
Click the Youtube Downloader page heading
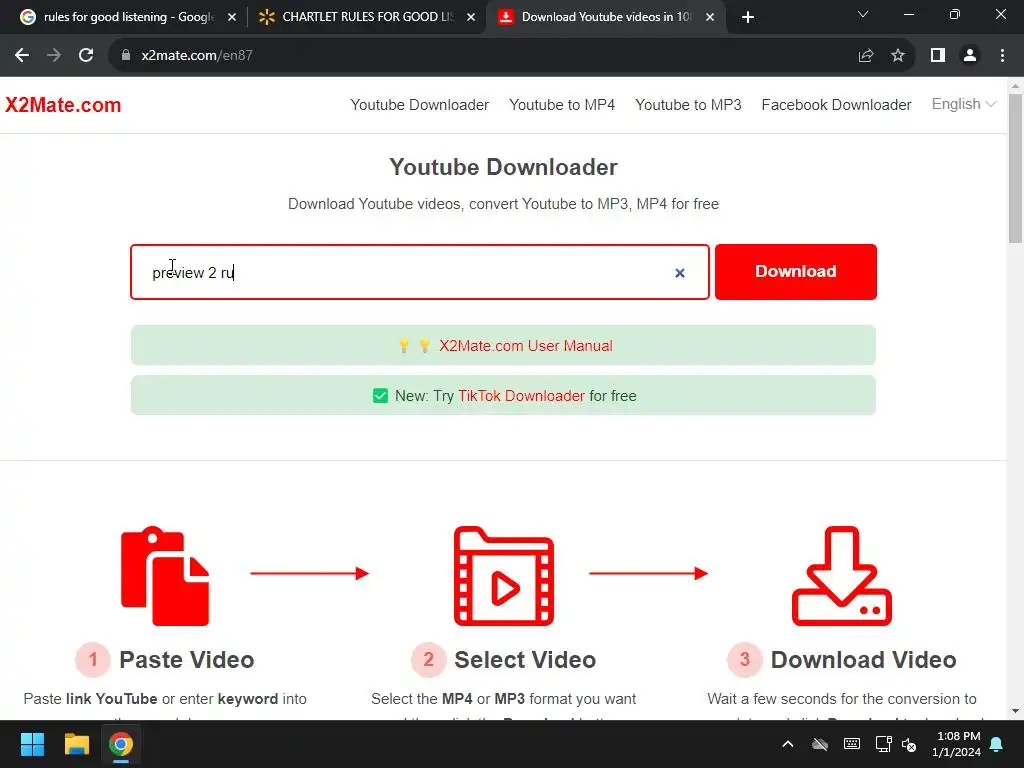coord(504,167)
